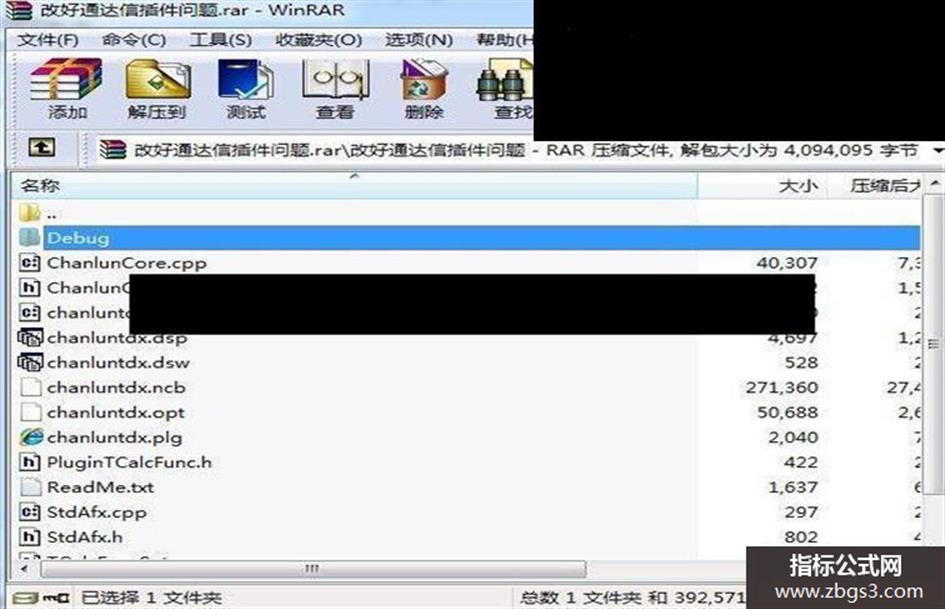The height and width of the screenshot is (609, 945).
Task: Click the chanluntdx.dsp project icon
Action: tap(30, 337)
